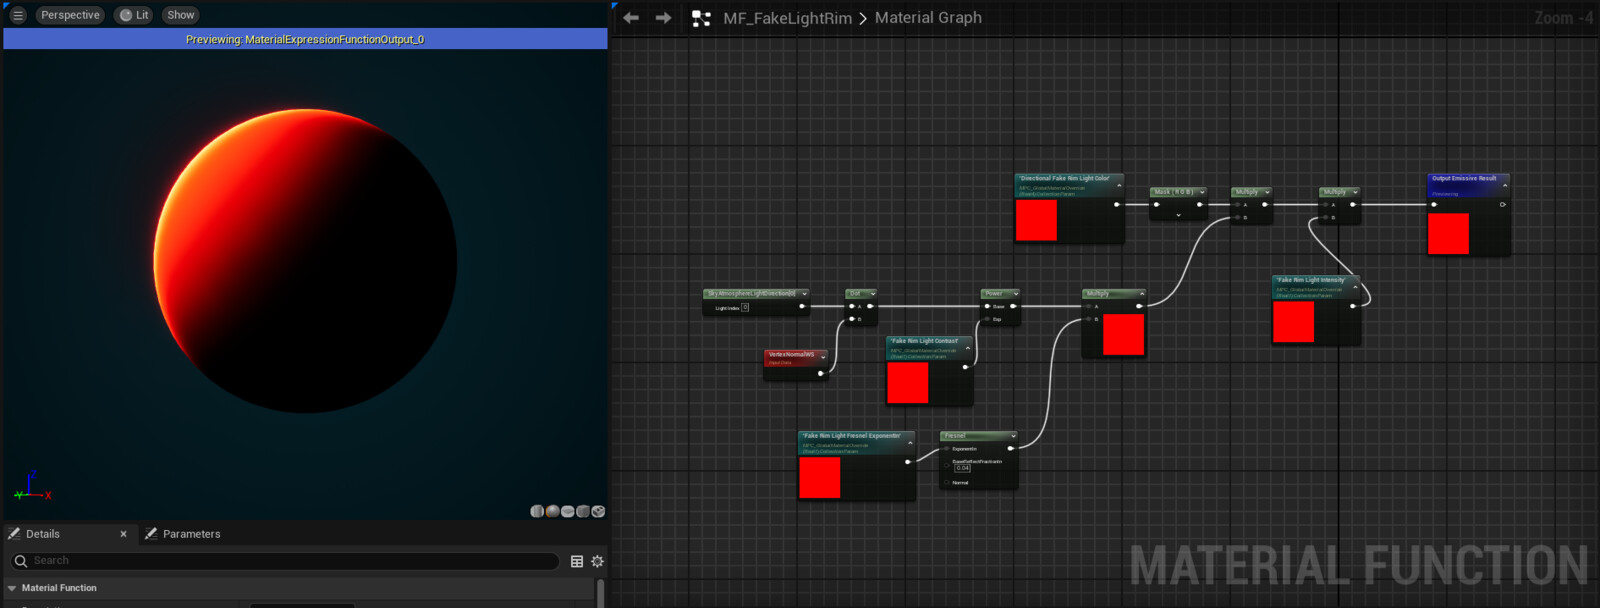Screen dimensions: 1600x608
Task: Collapse middle Multiply node with preview
Action: (1141, 294)
